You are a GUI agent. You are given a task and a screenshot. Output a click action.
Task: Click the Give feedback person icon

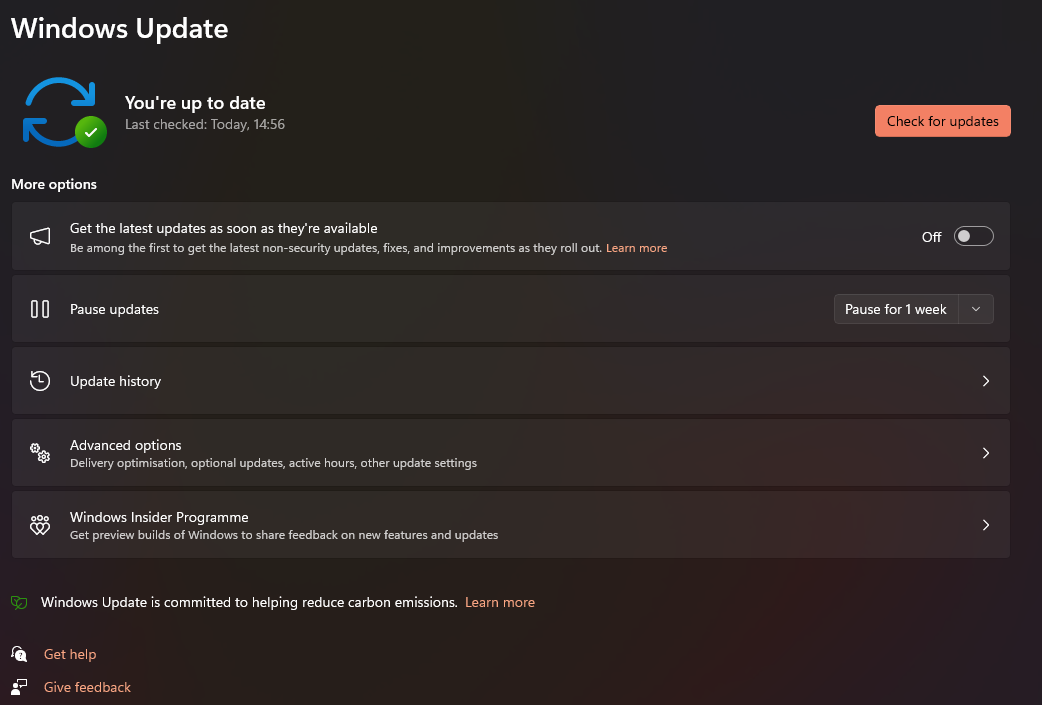point(19,687)
